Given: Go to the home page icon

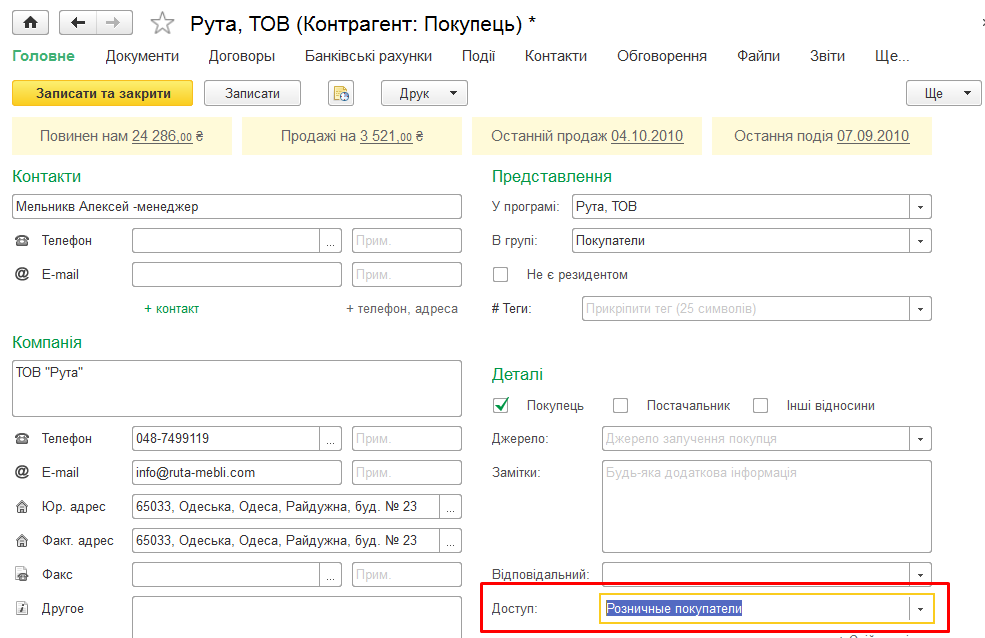Looking at the screenshot, I should (30, 23).
